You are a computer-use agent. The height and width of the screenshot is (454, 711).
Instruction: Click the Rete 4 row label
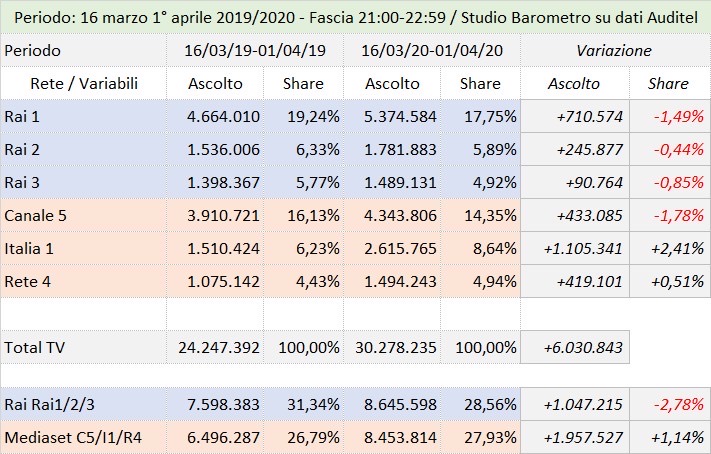(x=28, y=281)
